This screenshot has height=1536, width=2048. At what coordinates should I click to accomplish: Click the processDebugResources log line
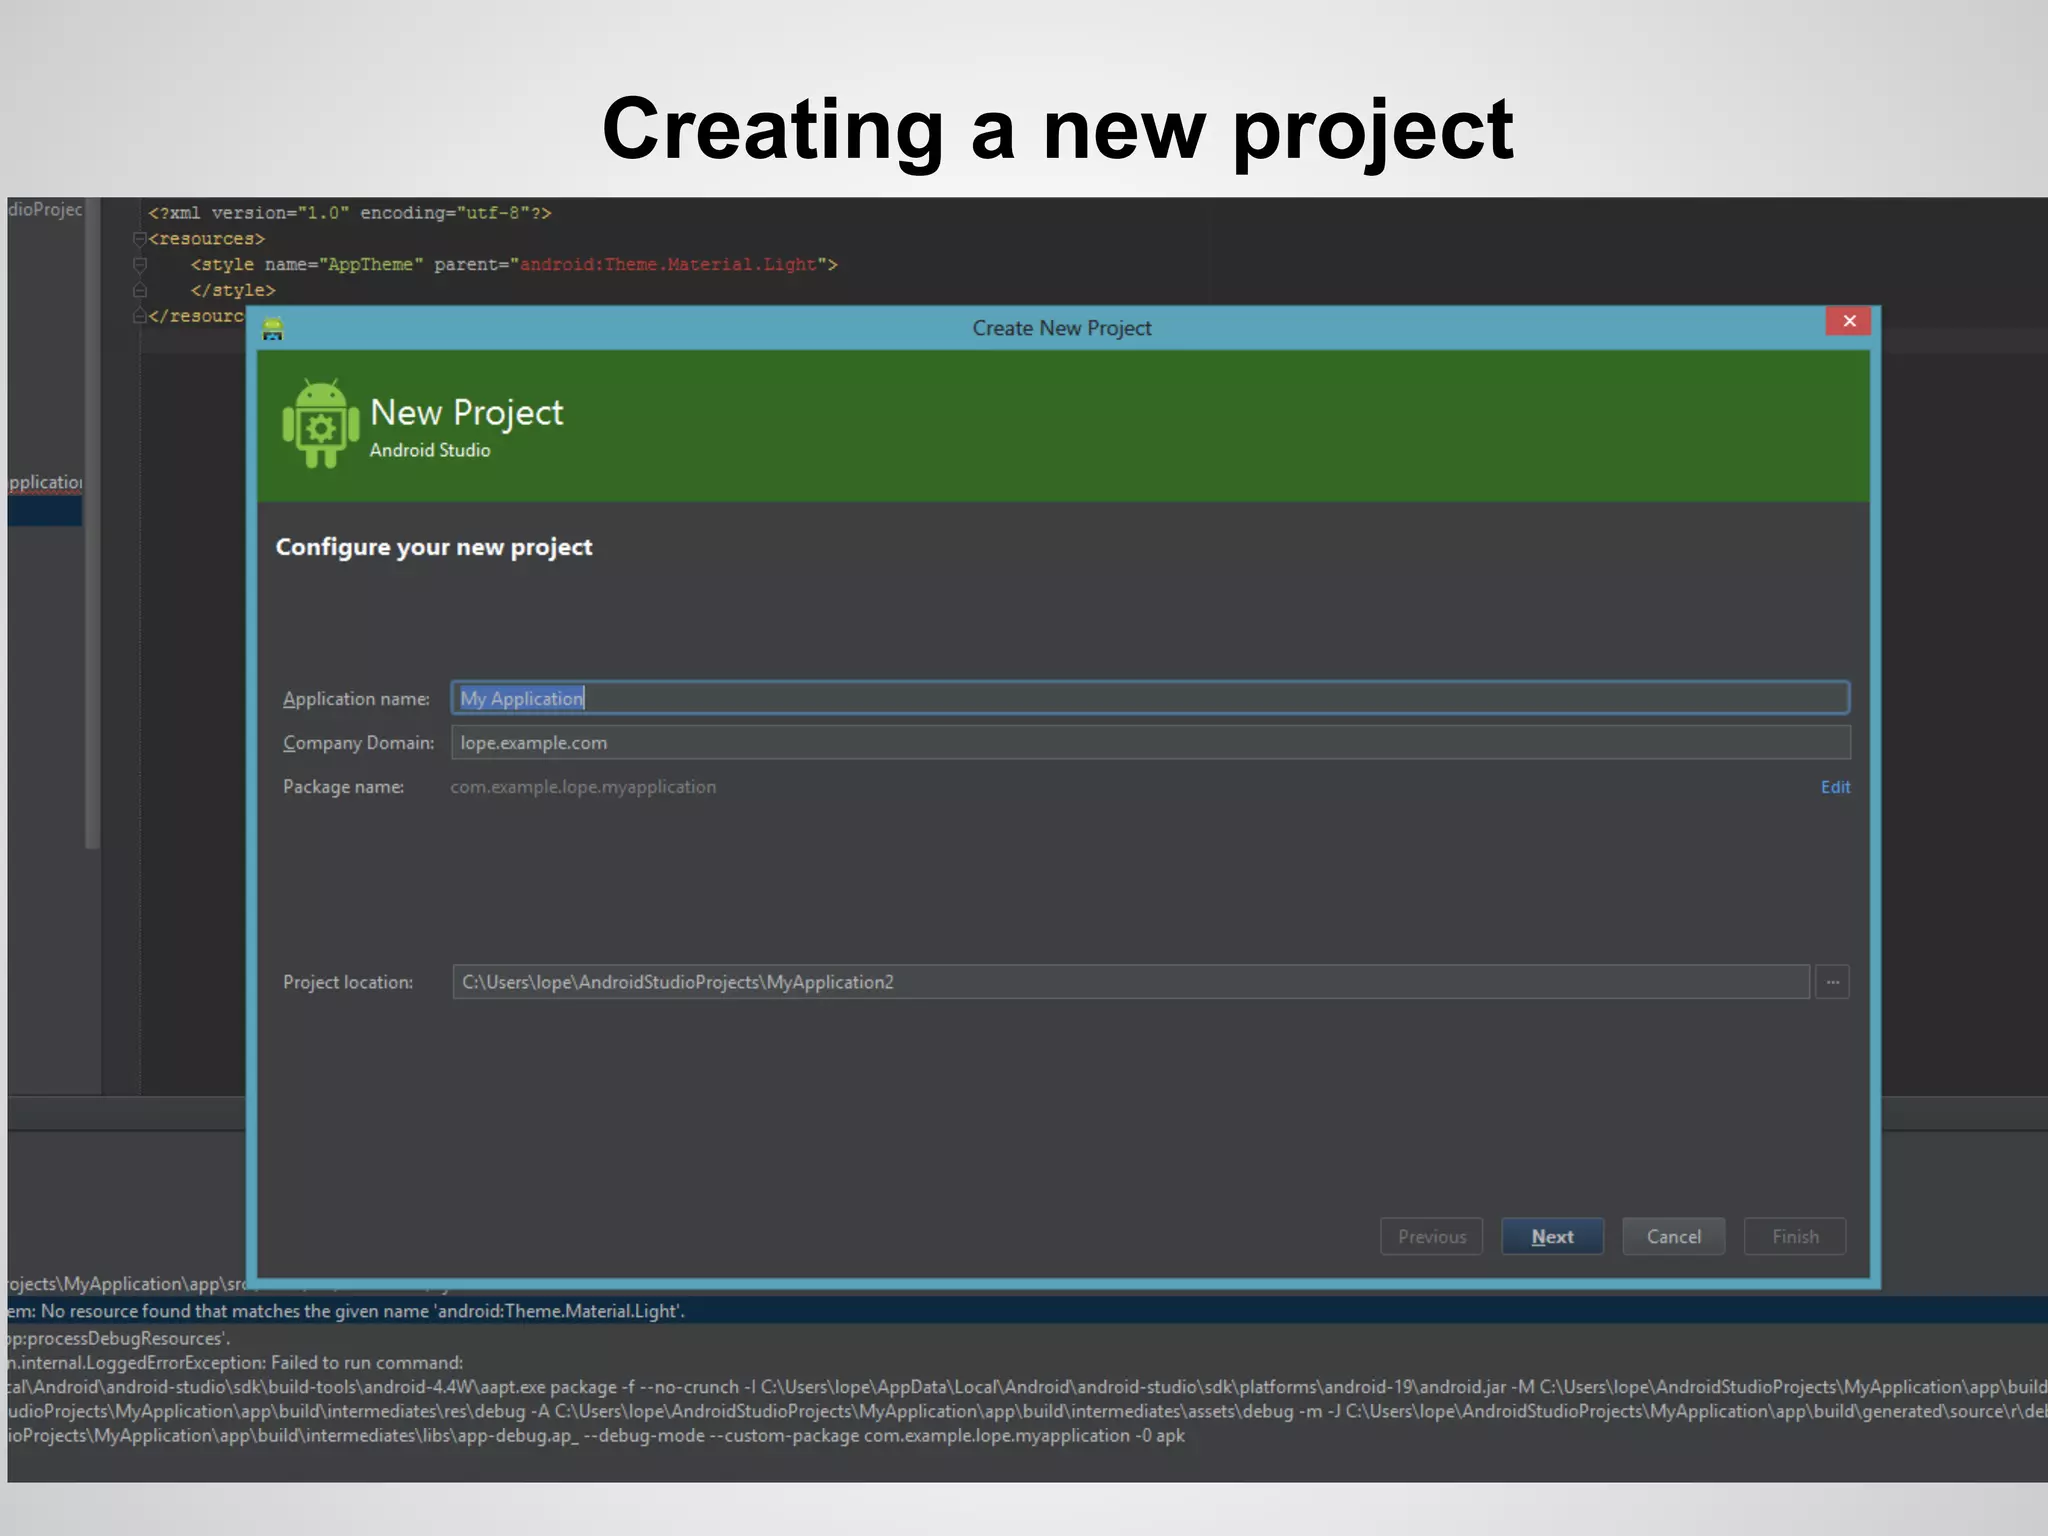[118, 1338]
